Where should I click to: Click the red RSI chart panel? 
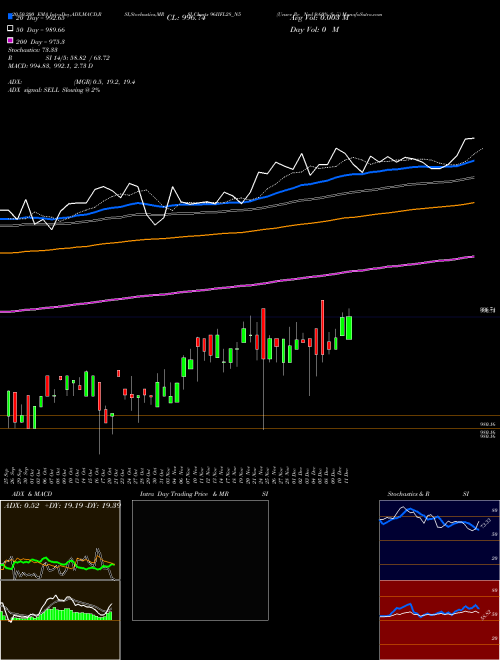click(439, 620)
